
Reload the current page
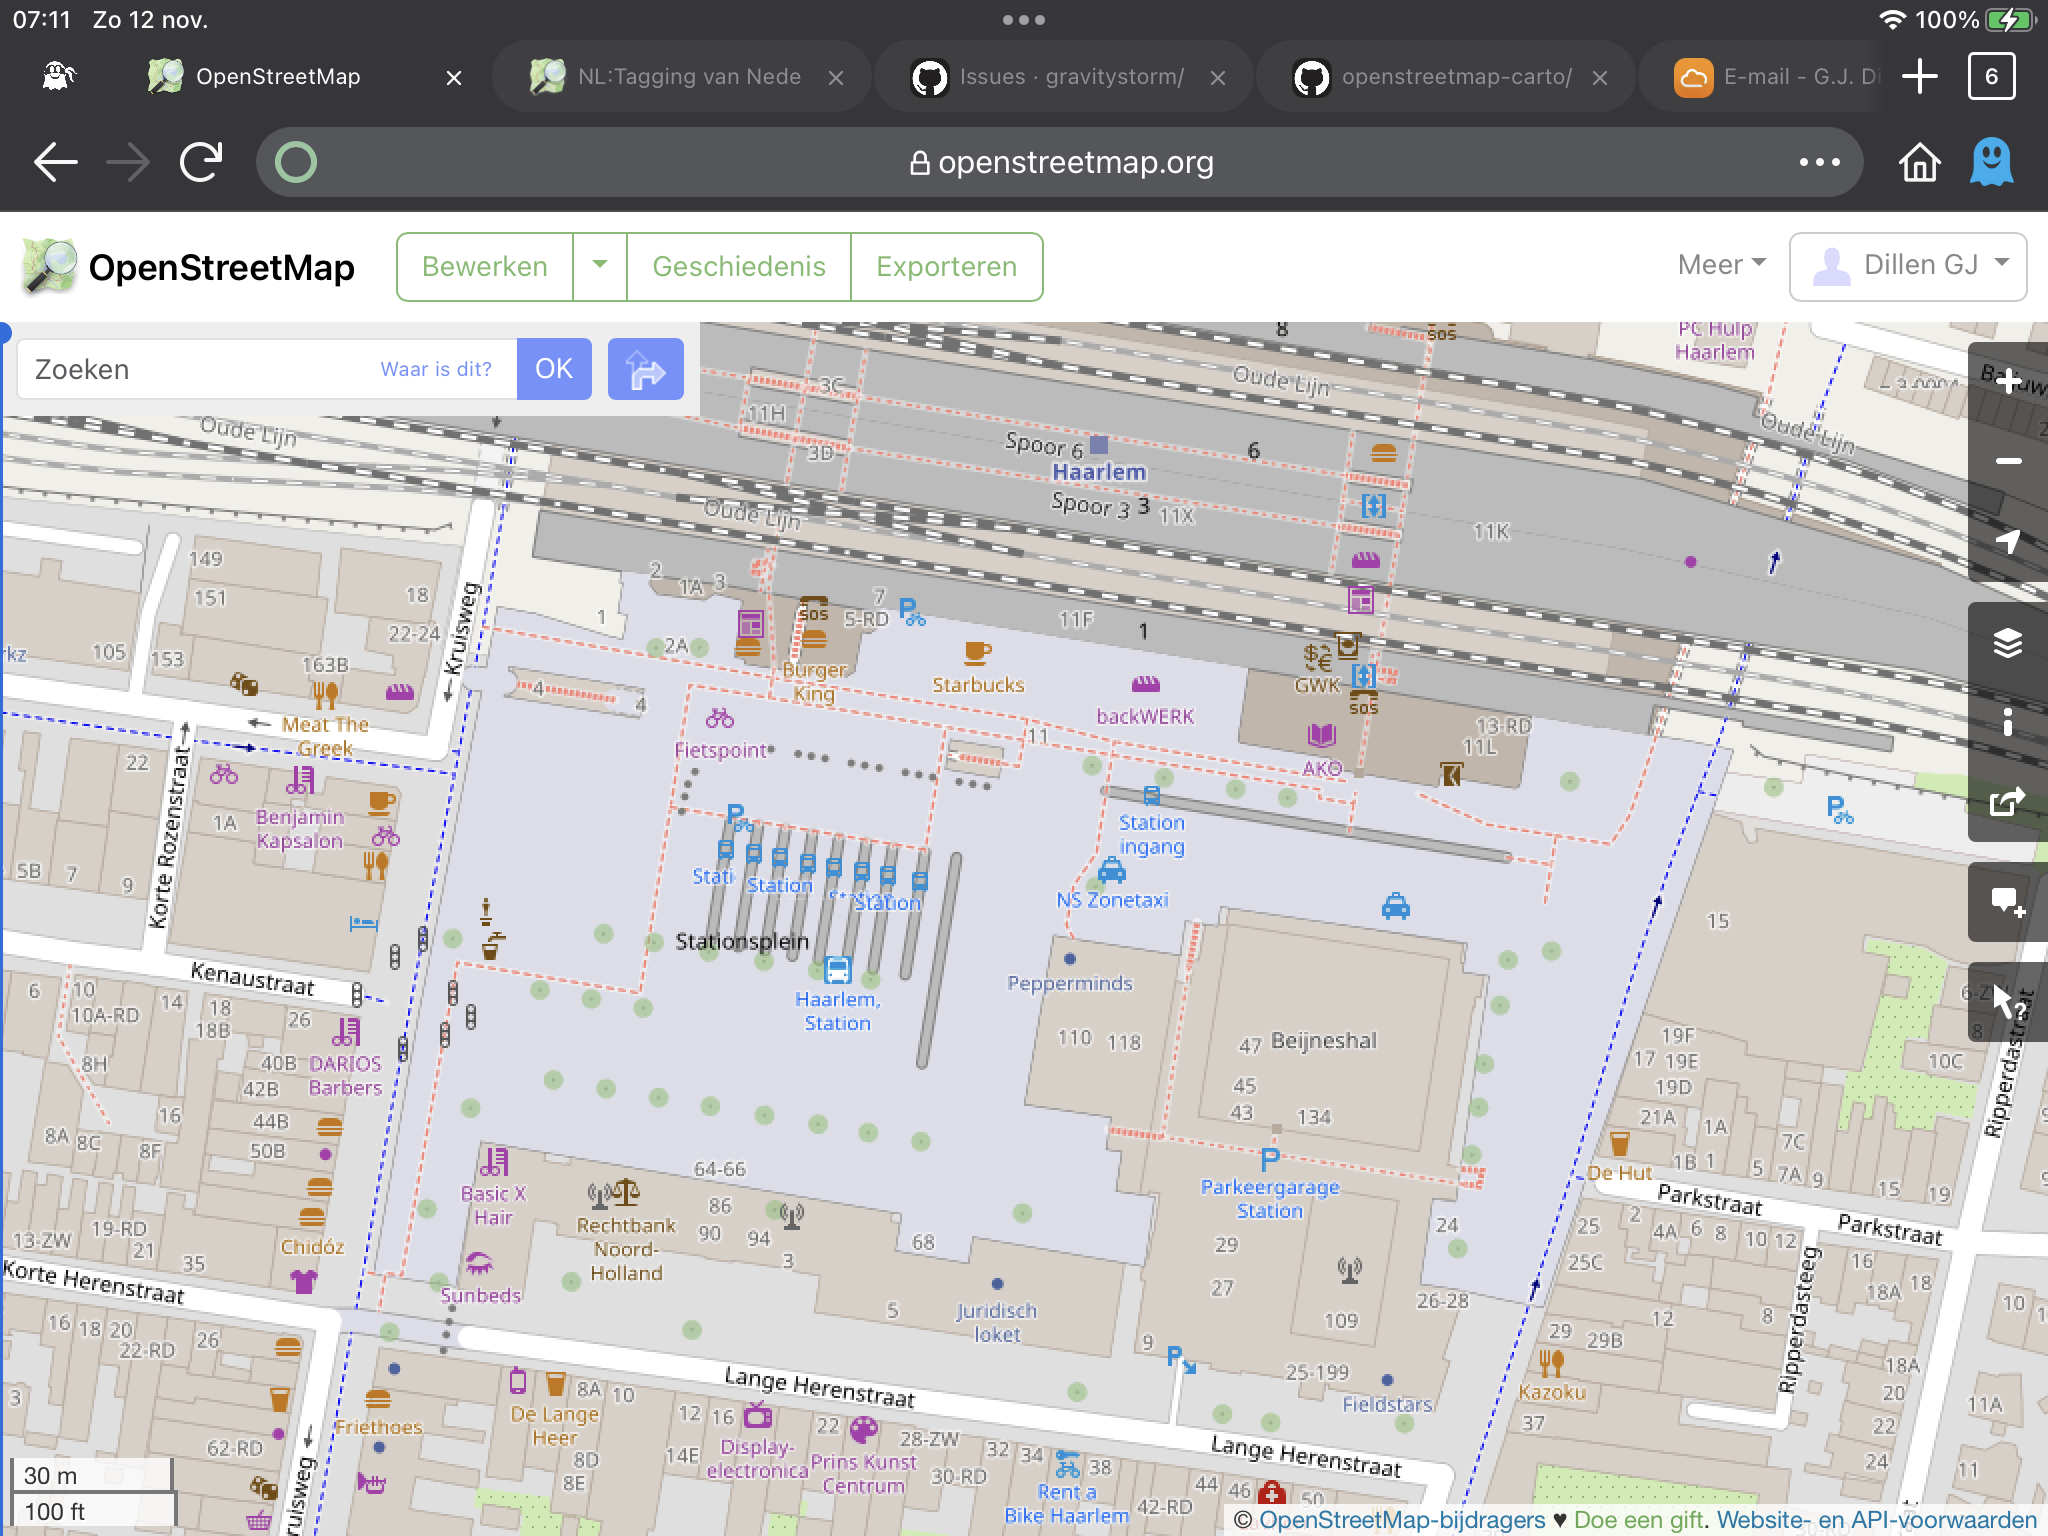pyautogui.click(x=200, y=161)
